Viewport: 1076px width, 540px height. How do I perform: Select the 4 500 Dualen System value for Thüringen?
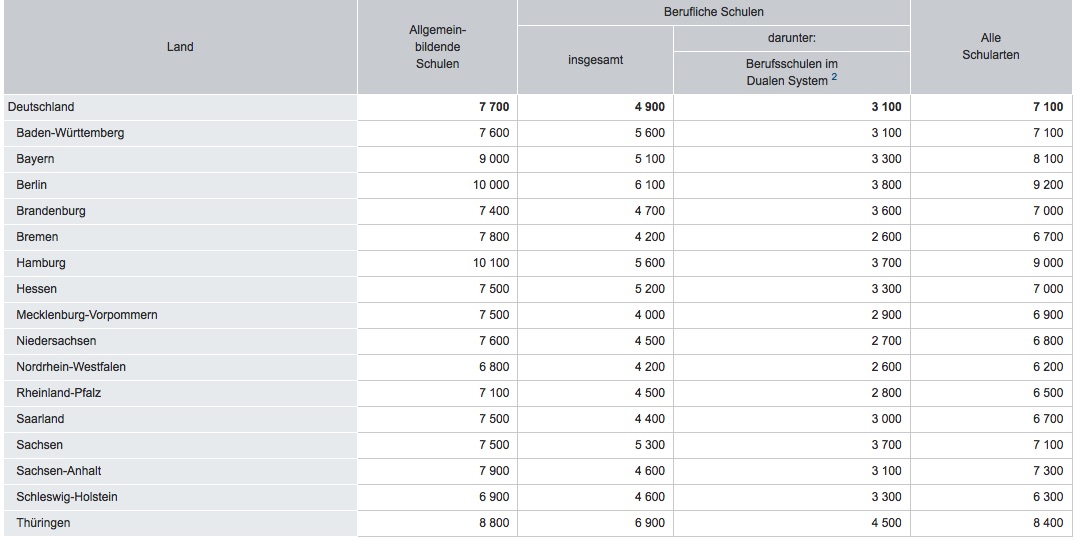885,523
